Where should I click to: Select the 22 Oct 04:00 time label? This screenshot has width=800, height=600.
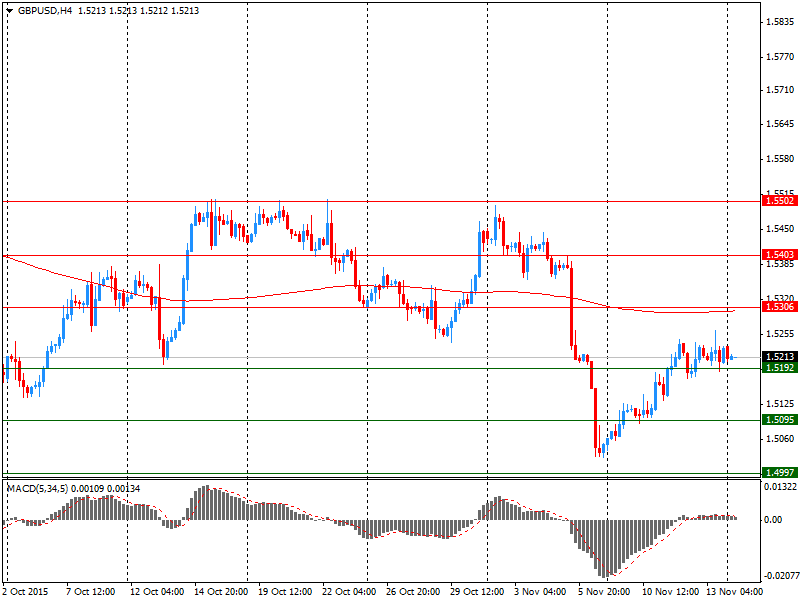(x=349, y=592)
